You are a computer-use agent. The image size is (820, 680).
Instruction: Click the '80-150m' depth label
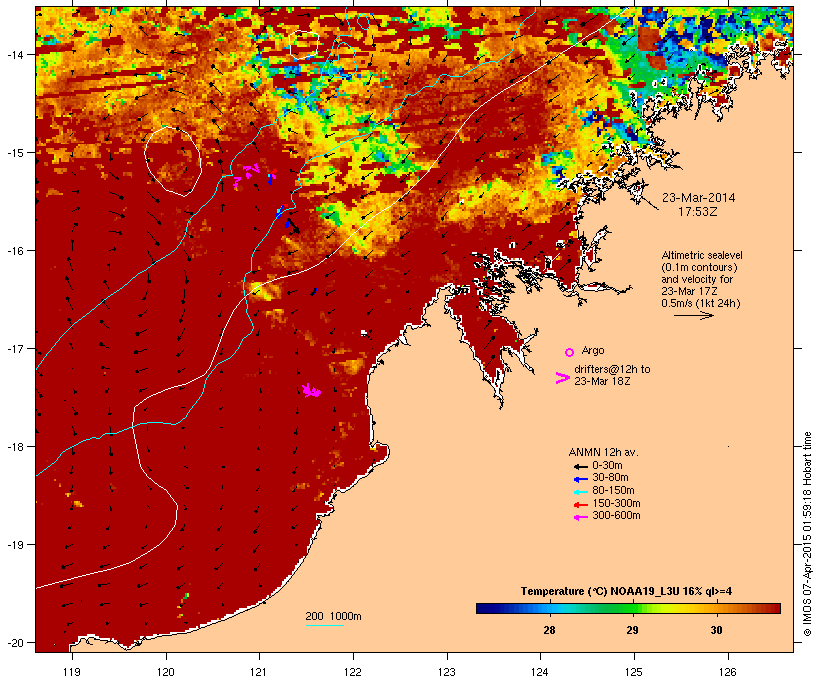pos(613,491)
